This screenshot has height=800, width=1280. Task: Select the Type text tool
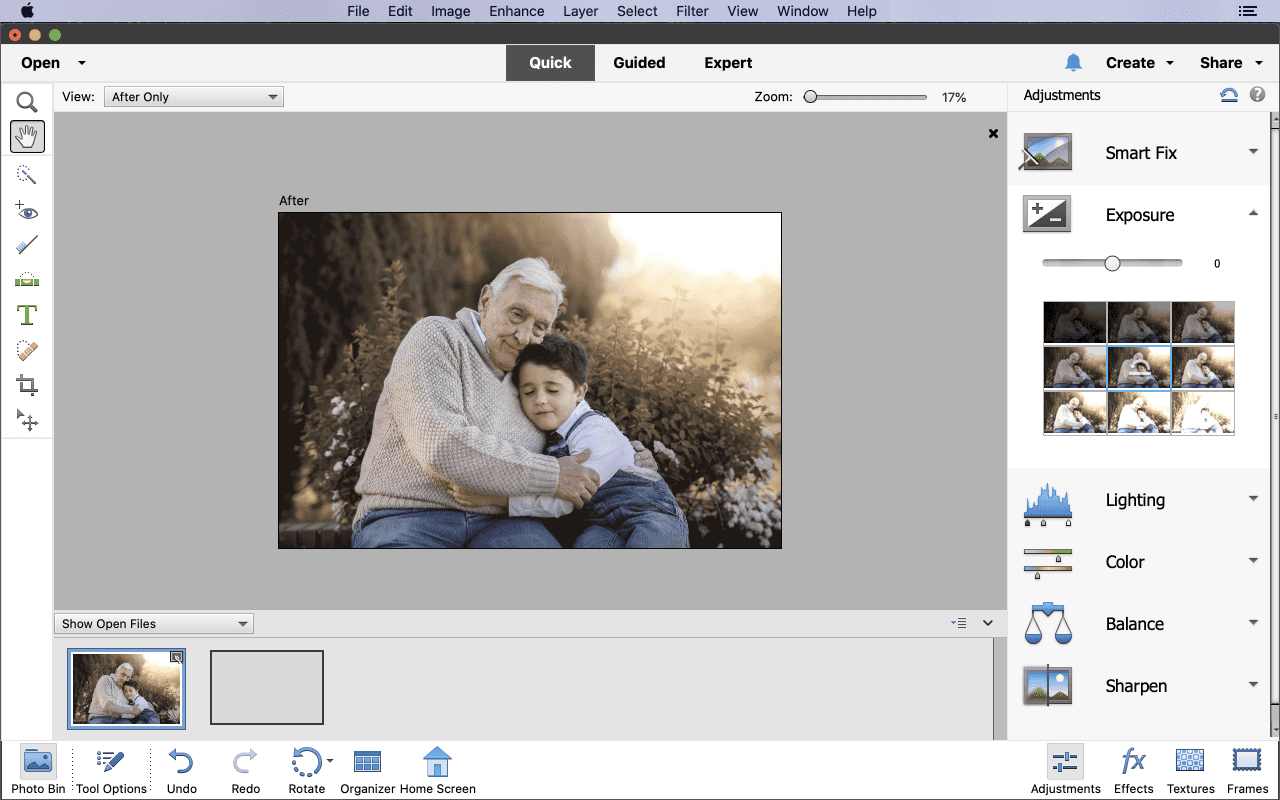point(27,315)
